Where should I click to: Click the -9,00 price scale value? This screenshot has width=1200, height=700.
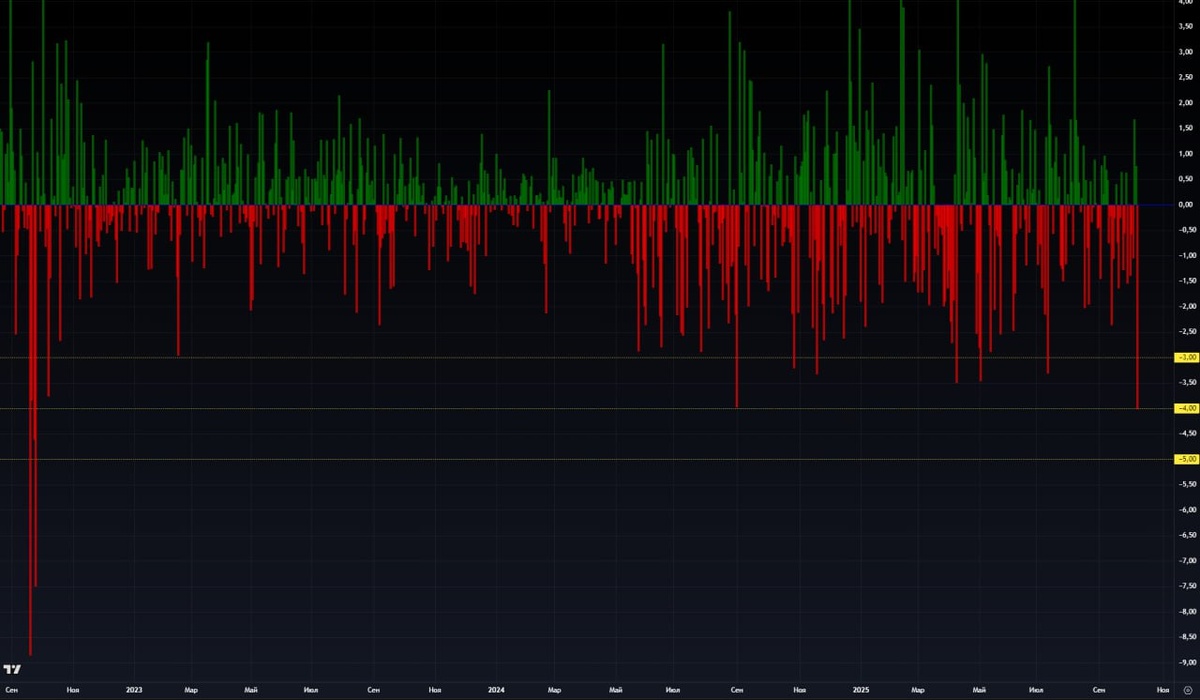[x=1187, y=663]
